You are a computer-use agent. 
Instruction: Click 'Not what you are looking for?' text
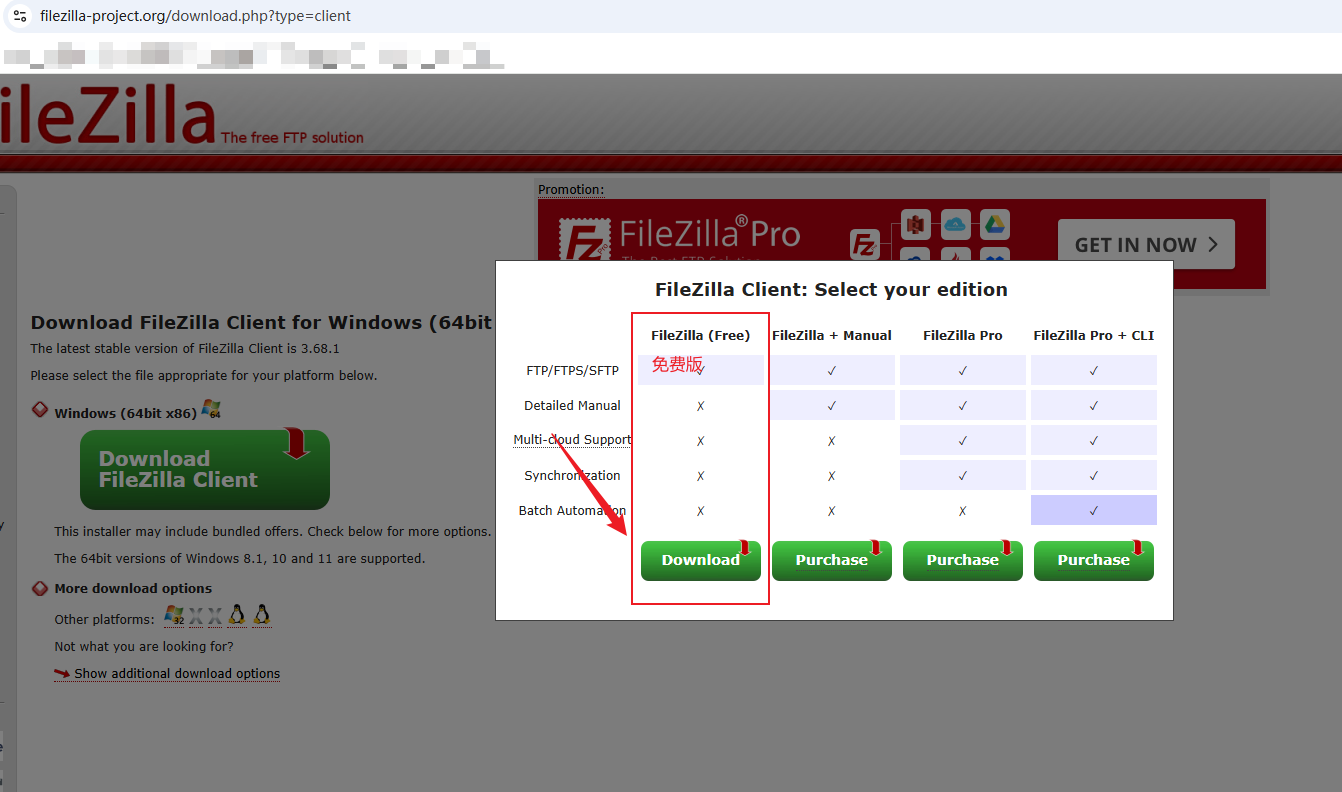click(x=144, y=647)
